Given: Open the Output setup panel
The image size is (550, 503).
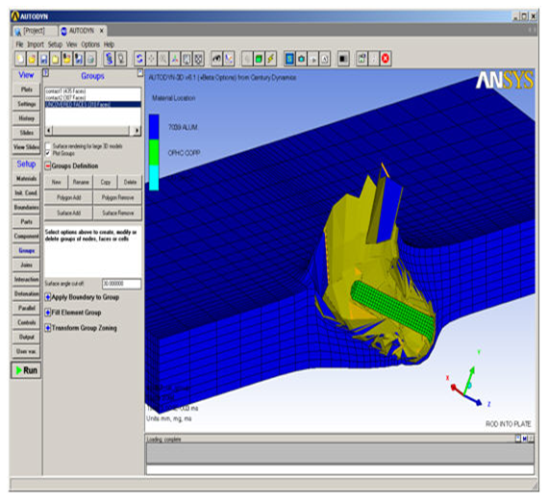Looking at the screenshot, I should pos(26,337).
